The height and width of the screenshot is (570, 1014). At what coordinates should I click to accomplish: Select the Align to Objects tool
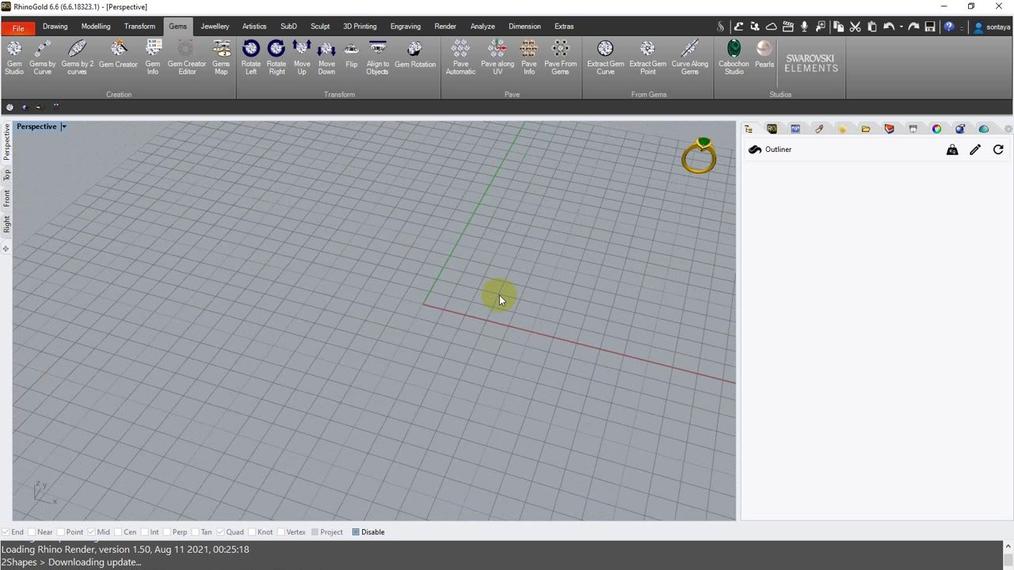(378, 57)
